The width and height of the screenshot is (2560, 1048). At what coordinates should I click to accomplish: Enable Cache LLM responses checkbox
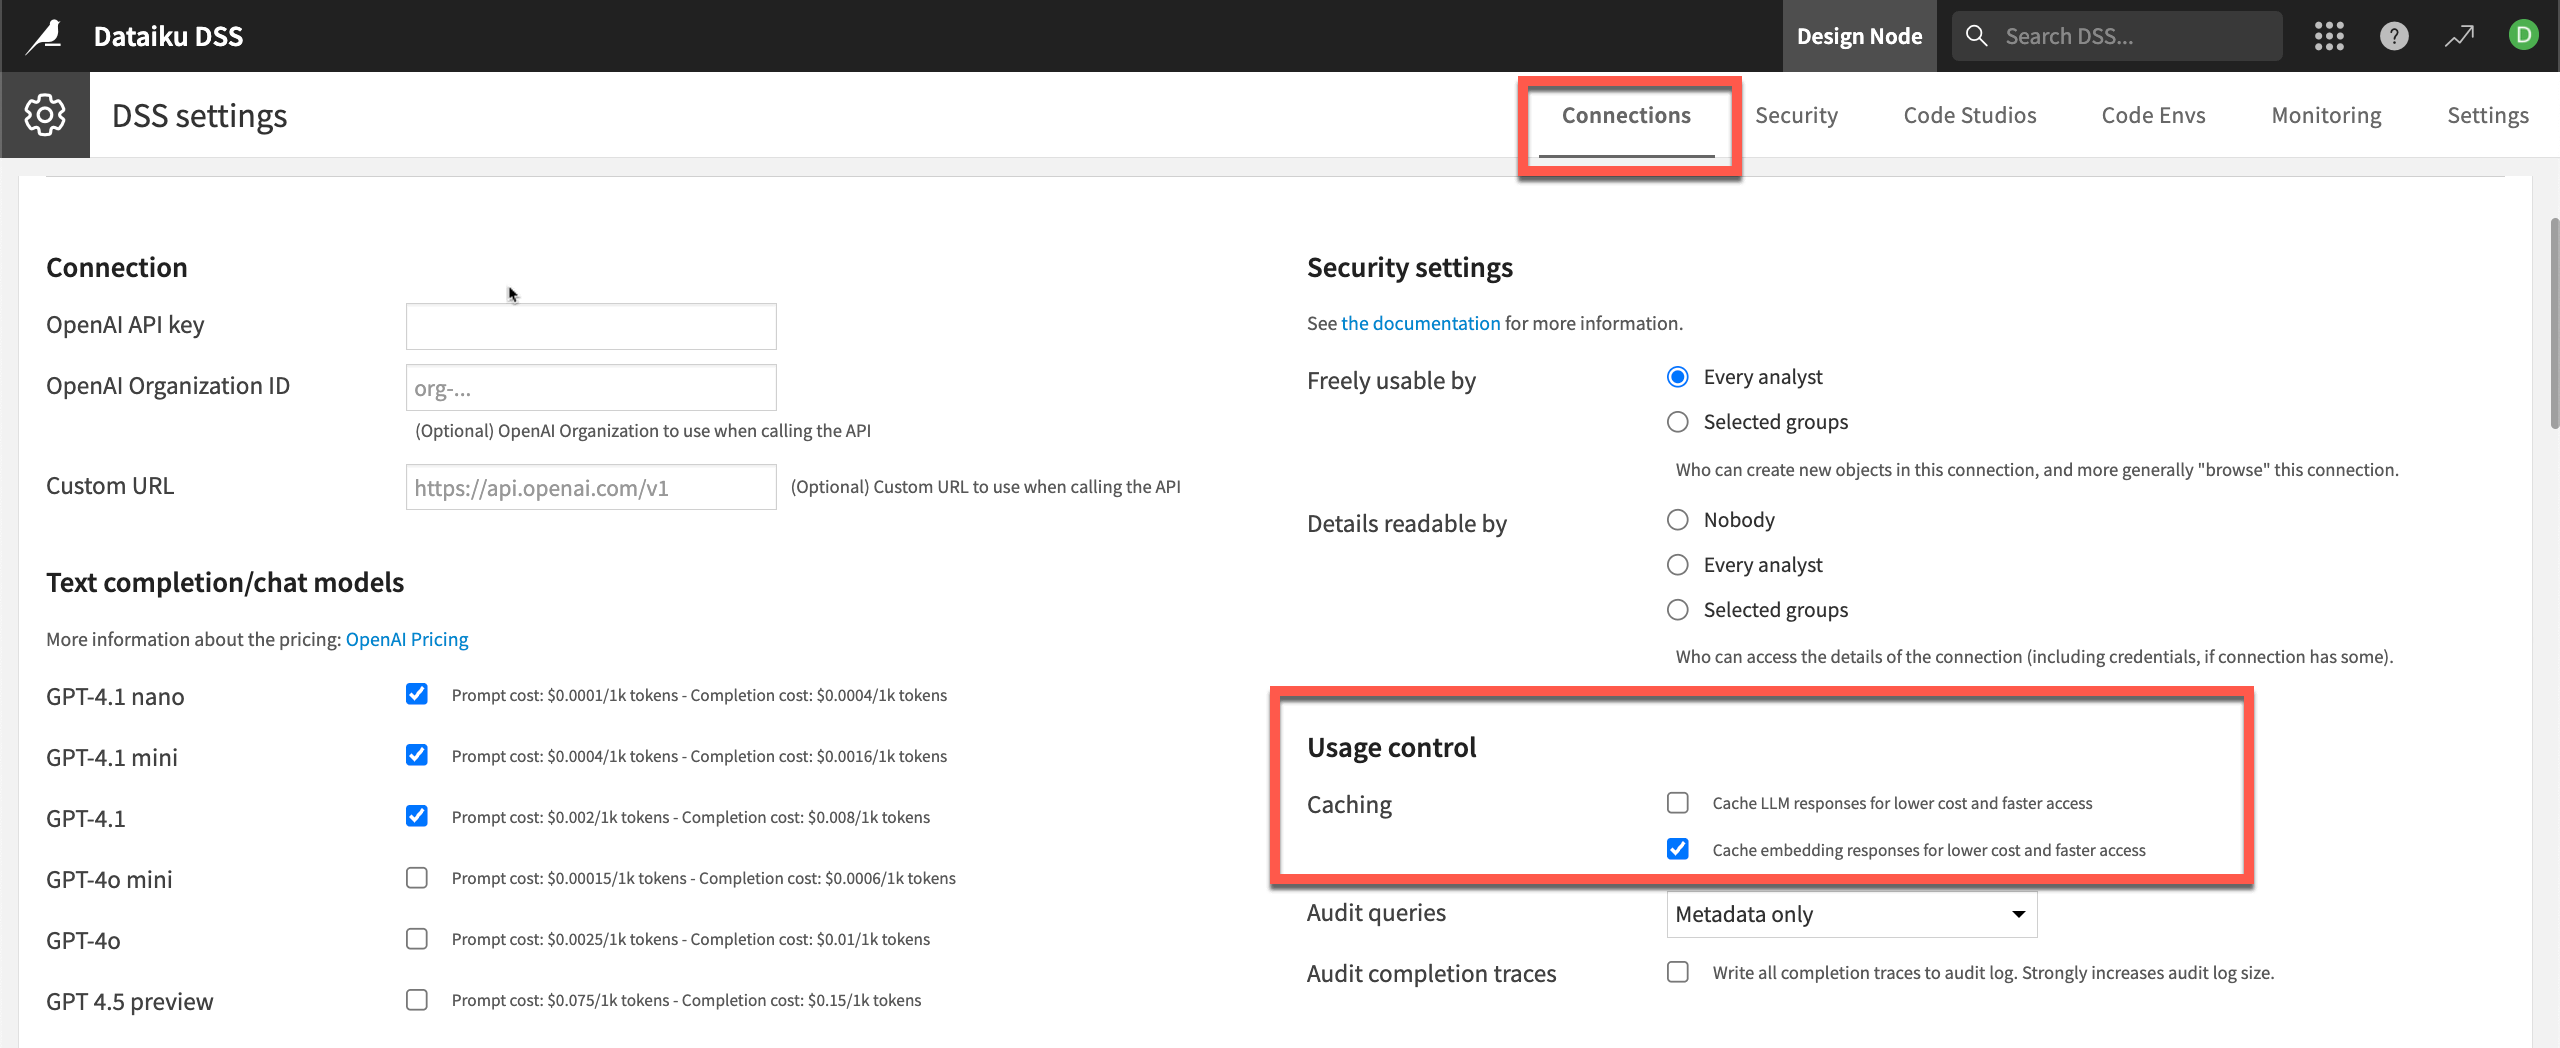pos(1677,802)
